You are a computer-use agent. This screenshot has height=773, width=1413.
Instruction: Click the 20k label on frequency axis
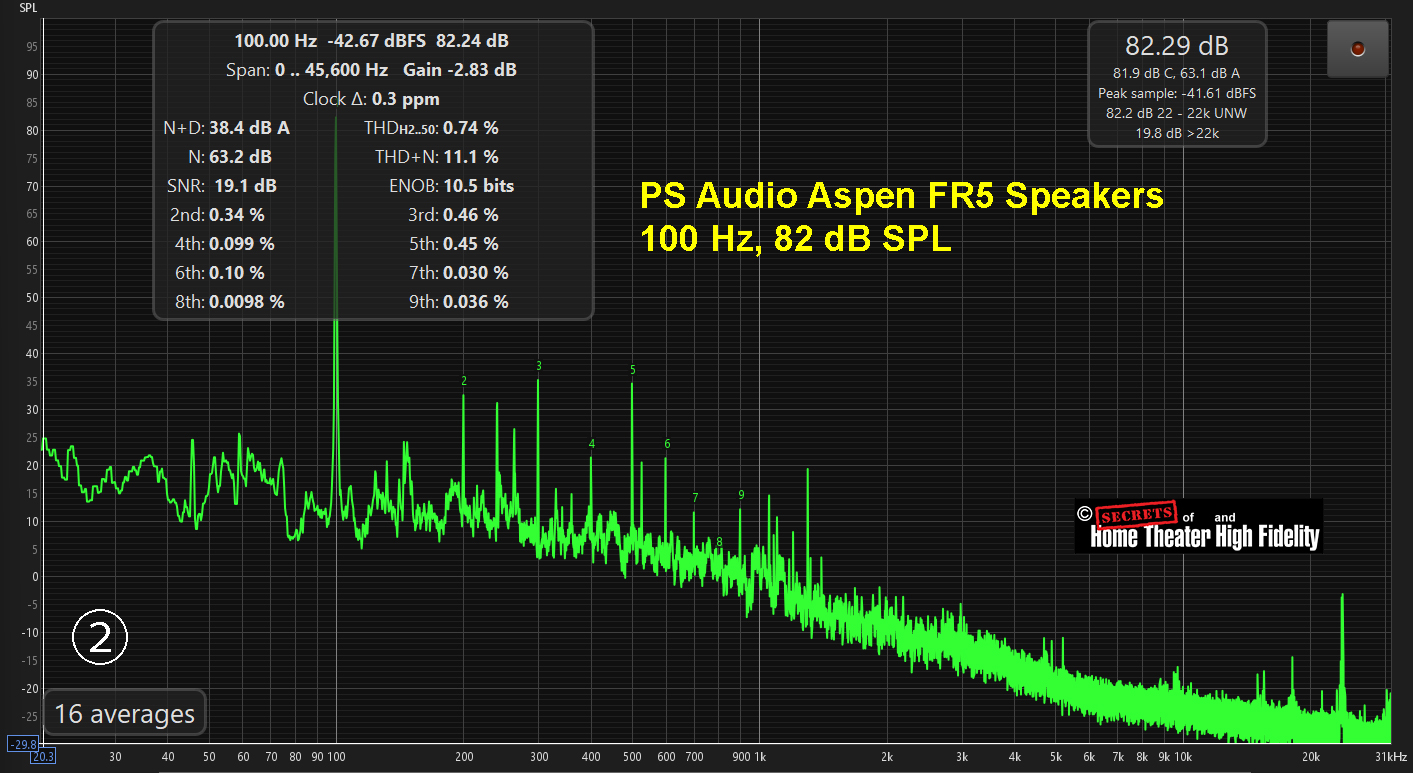(1311, 757)
